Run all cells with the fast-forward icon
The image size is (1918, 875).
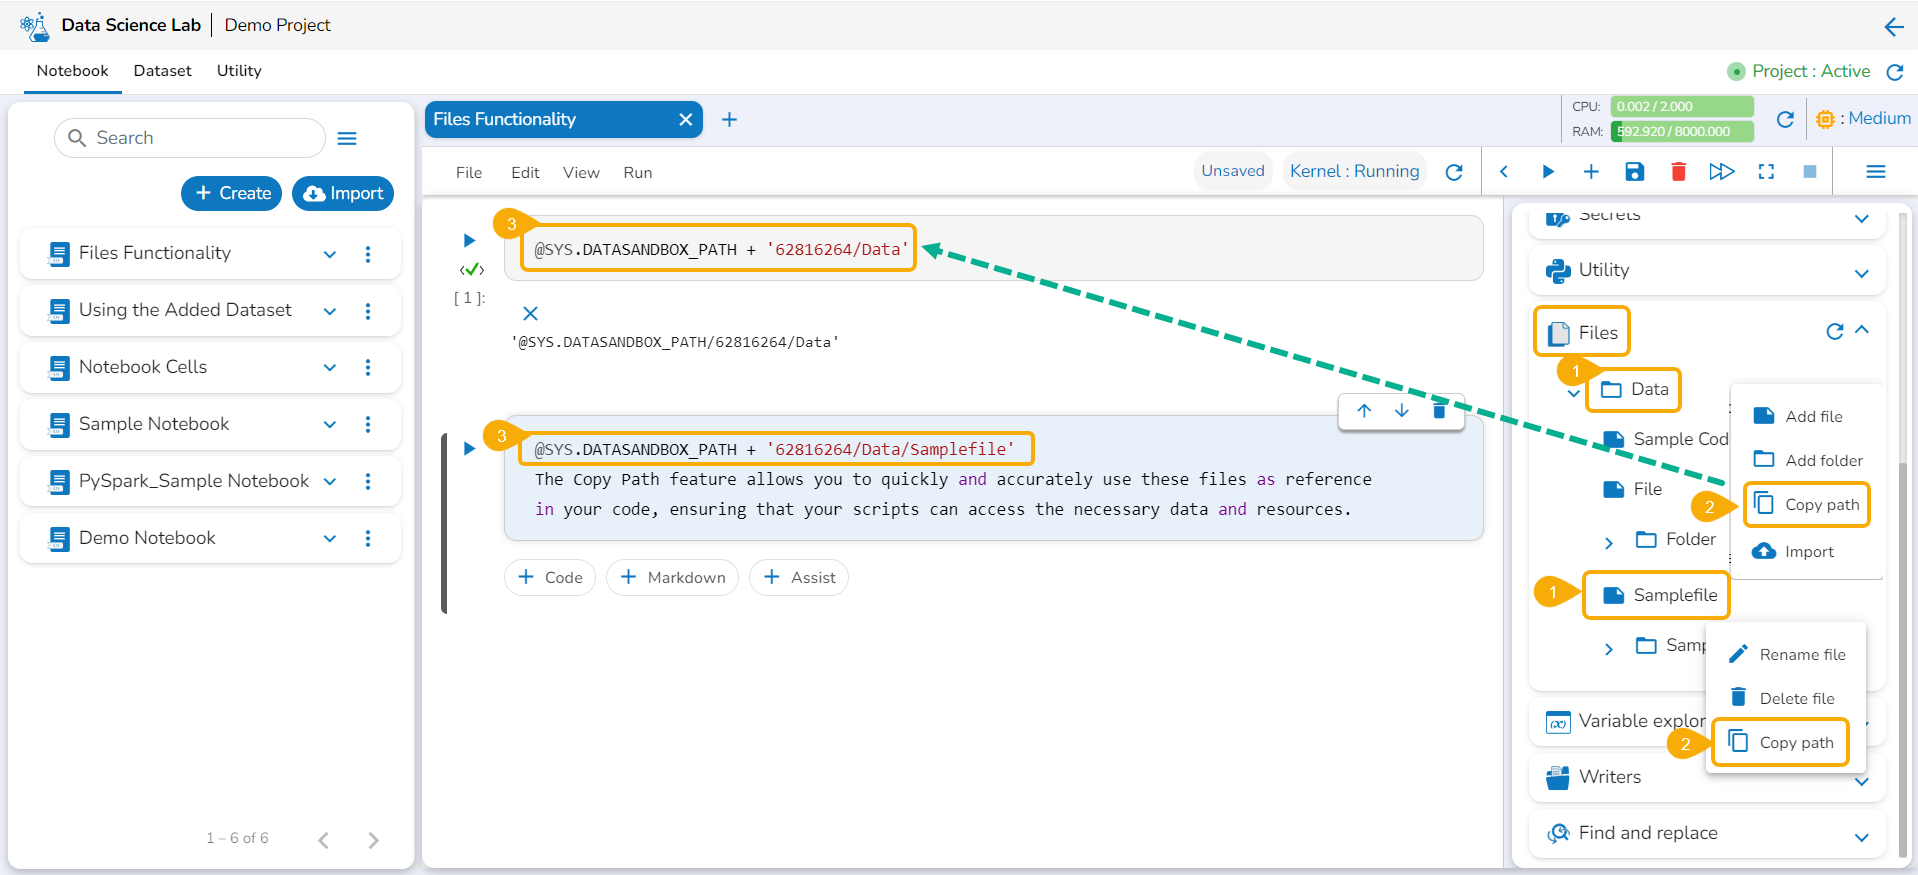coord(1721,172)
